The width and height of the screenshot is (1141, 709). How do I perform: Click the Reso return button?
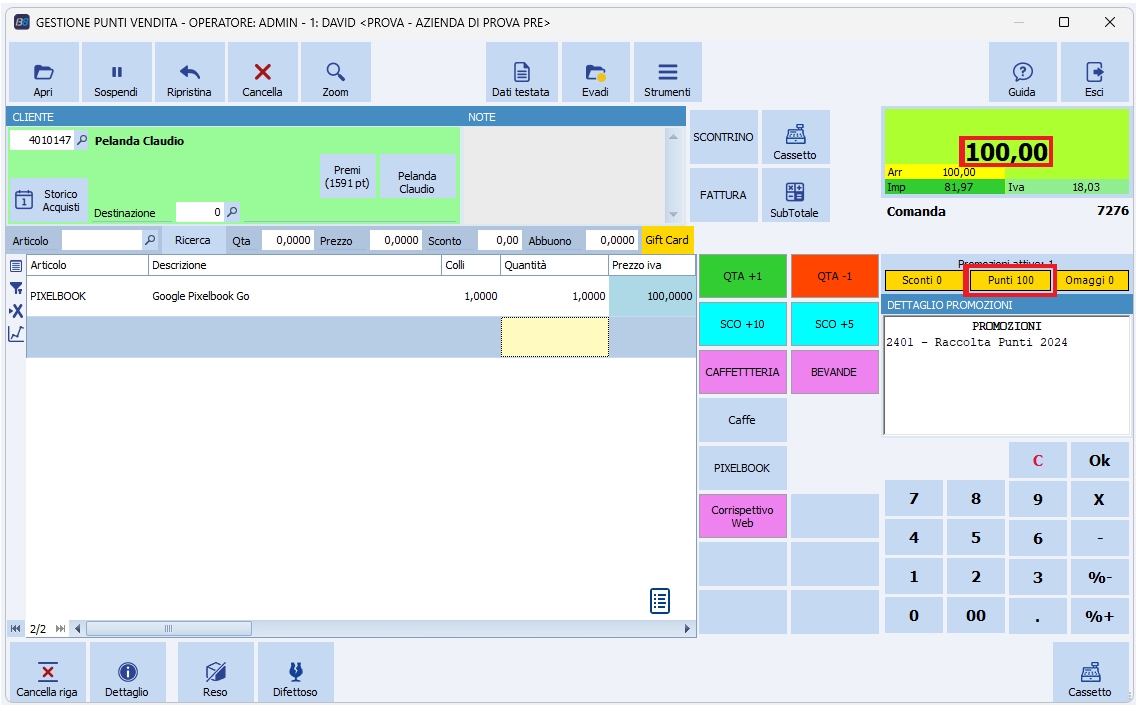coord(215,672)
